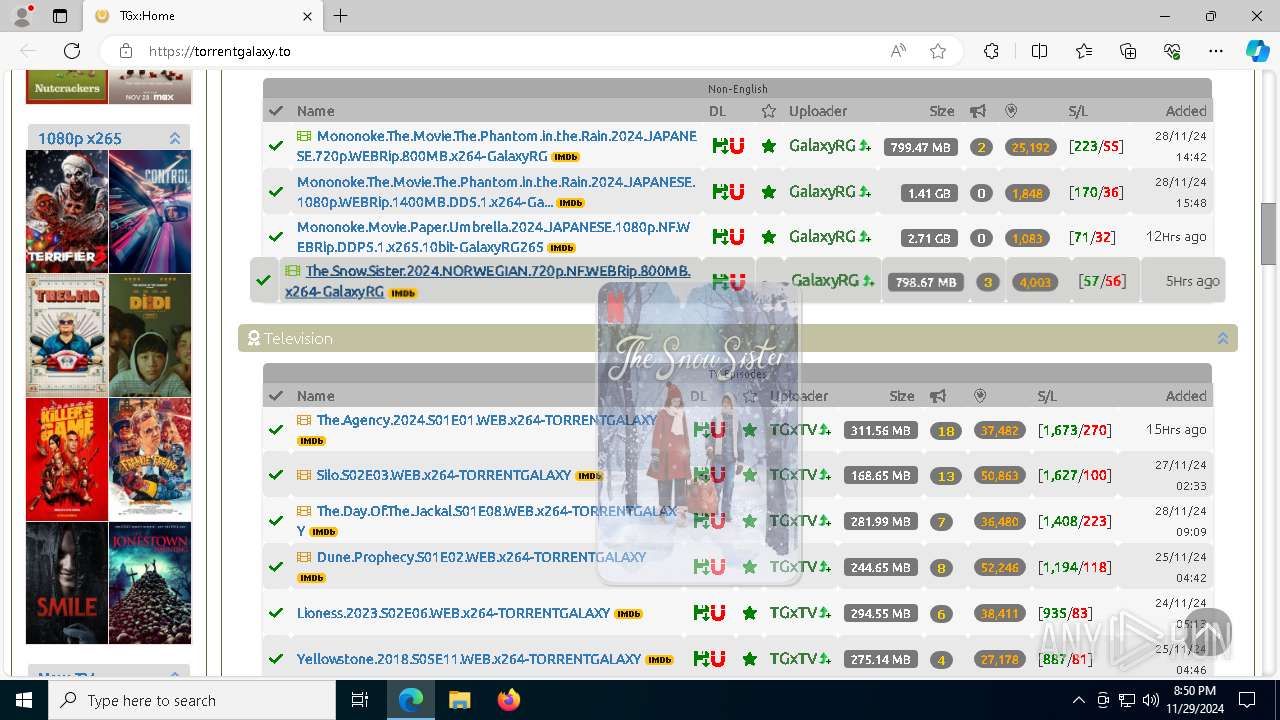
Task: Open Task View on taskbar
Action: tap(360, 700)
